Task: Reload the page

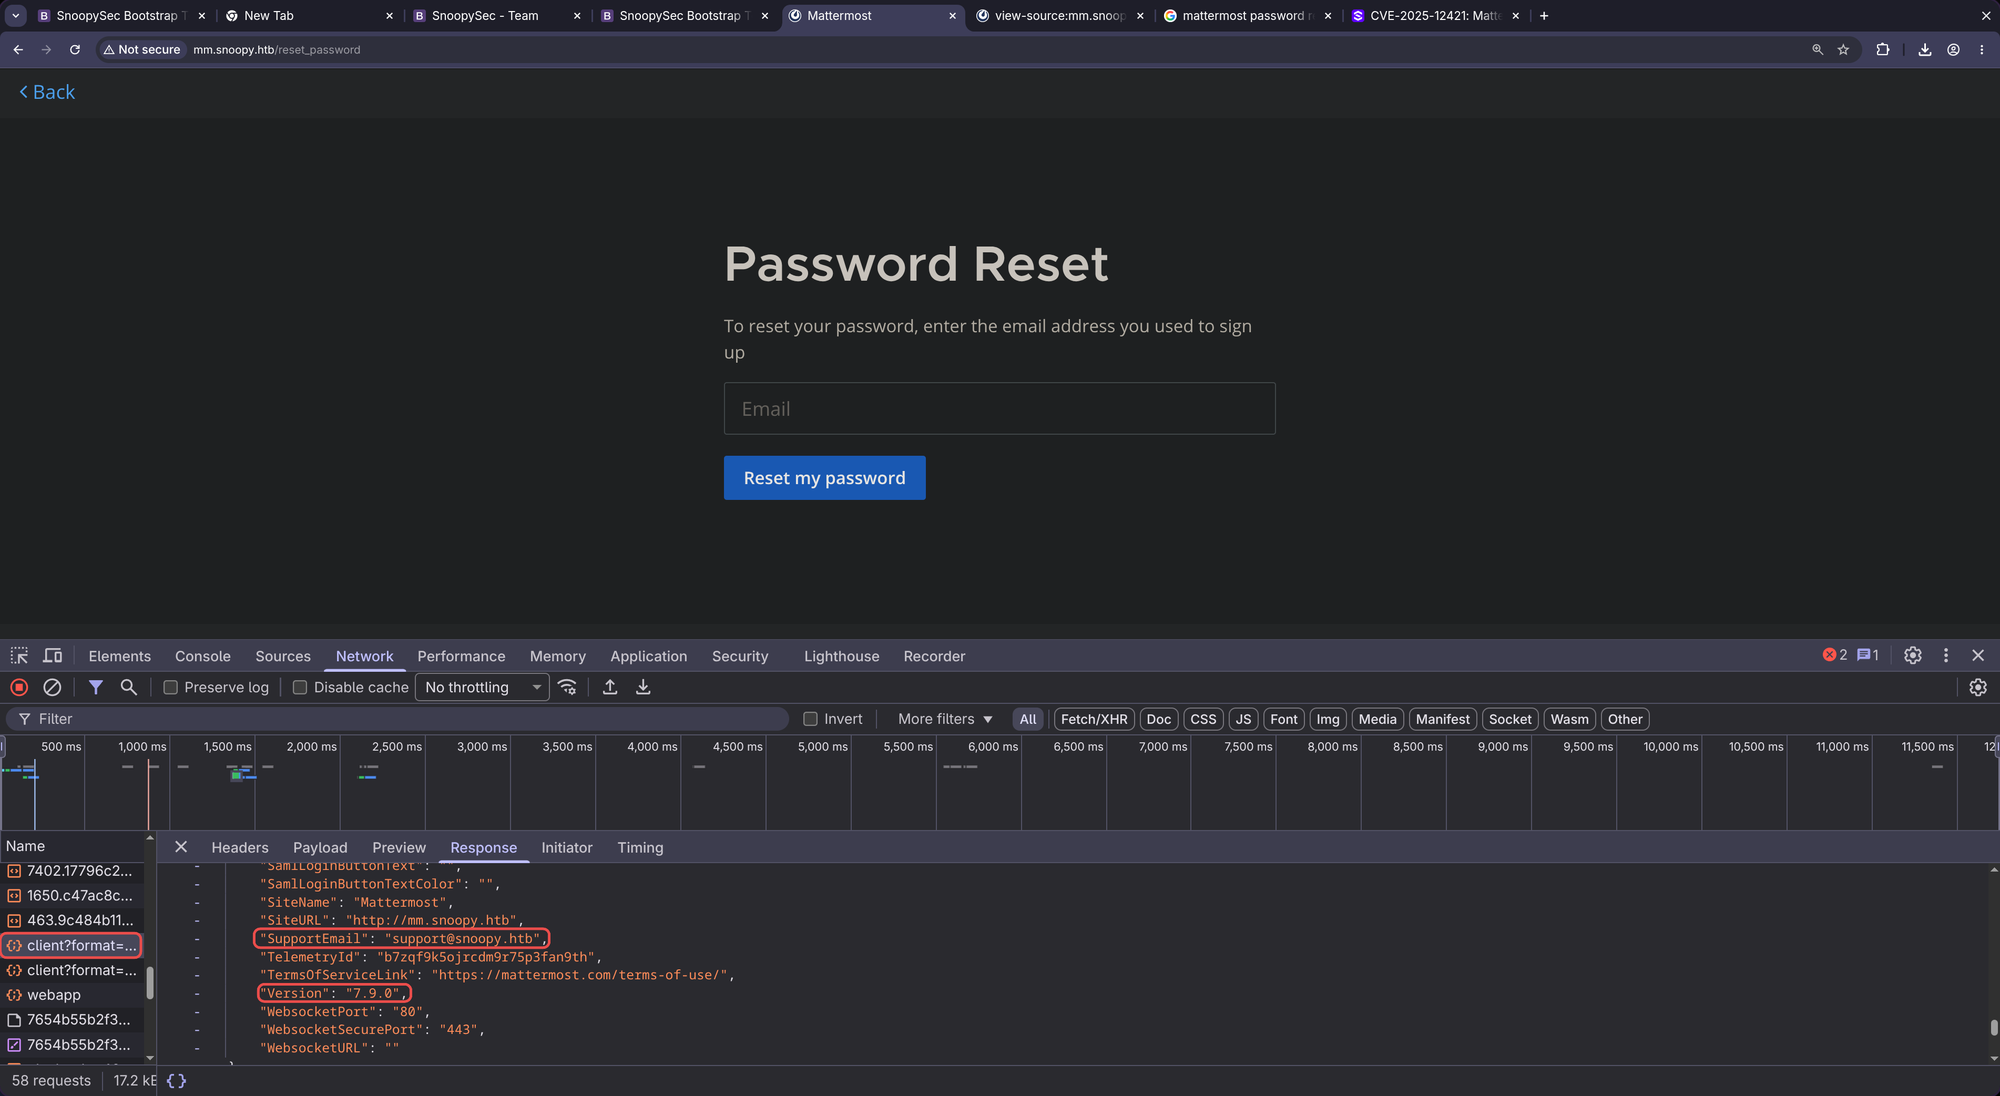Action: [x=75, y=49]
